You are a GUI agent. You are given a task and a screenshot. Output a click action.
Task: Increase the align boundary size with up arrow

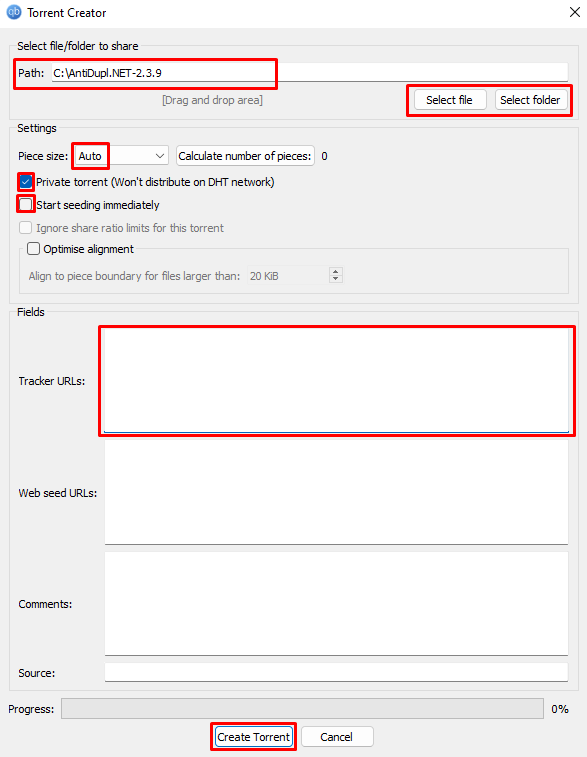(x=336, y=272)
